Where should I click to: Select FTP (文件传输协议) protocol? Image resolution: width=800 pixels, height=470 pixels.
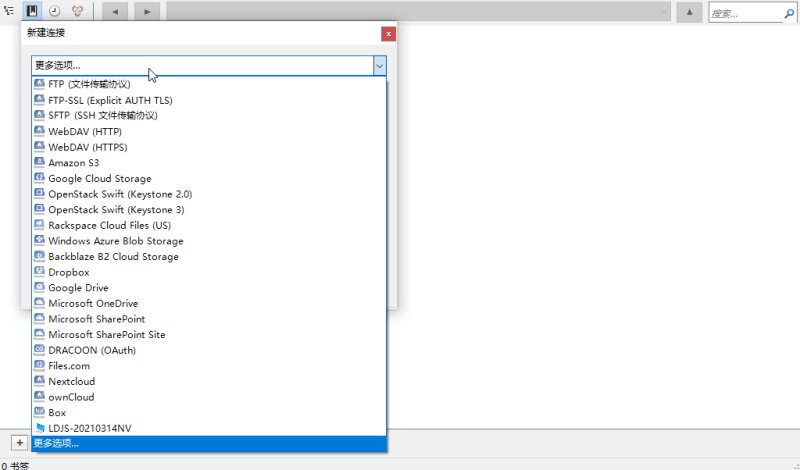point(209,84)
